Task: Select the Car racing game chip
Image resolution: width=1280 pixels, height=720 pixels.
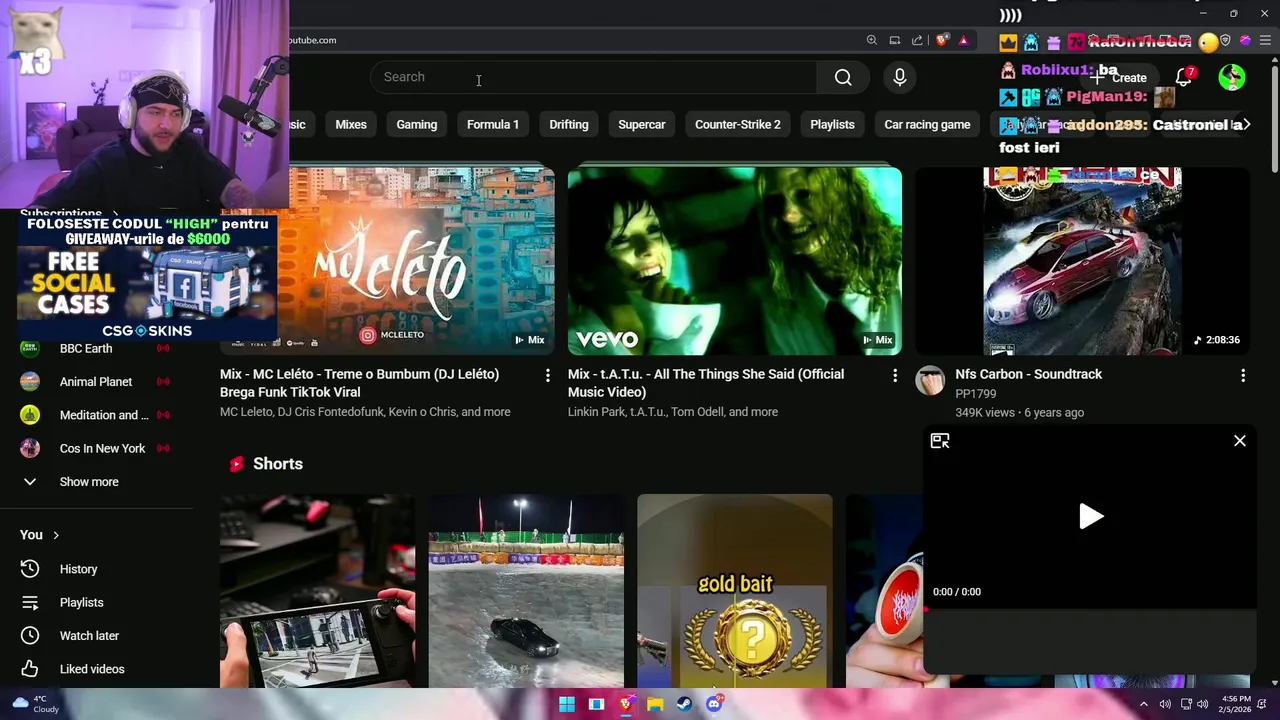Action: coord(927,124)
